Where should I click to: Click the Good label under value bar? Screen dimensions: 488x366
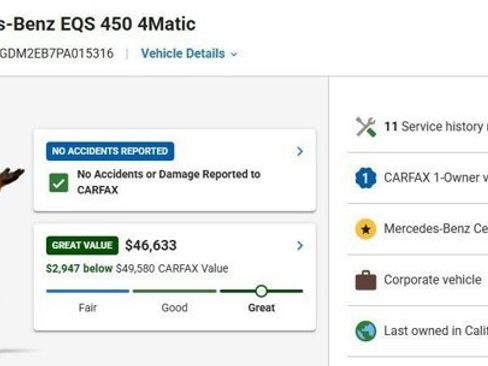coord(174,307)
